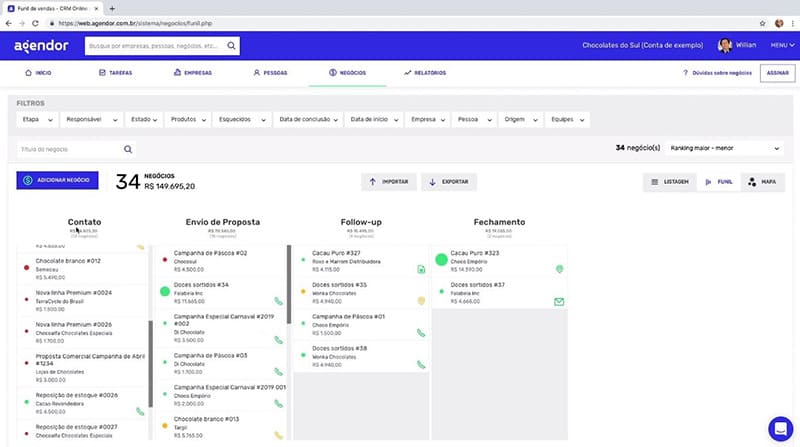Viewport: 800px width, 447px height.
Task: Click location pin on Cacau Puro #323
Action: coord(559,269)
